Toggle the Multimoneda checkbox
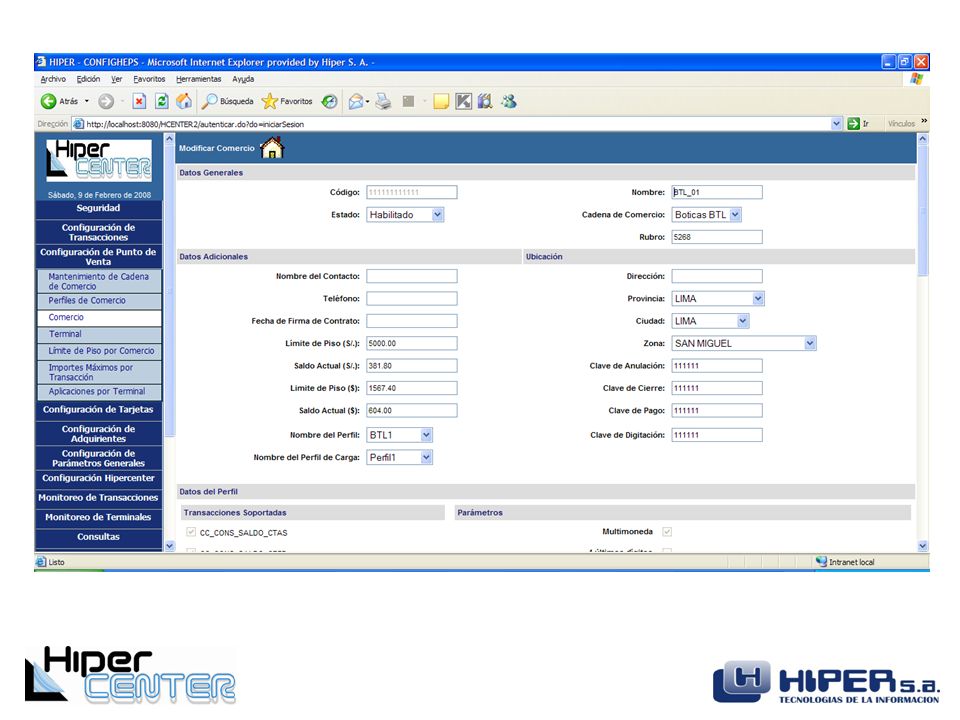This screenshot has height=720, width=960. (667, 531)
